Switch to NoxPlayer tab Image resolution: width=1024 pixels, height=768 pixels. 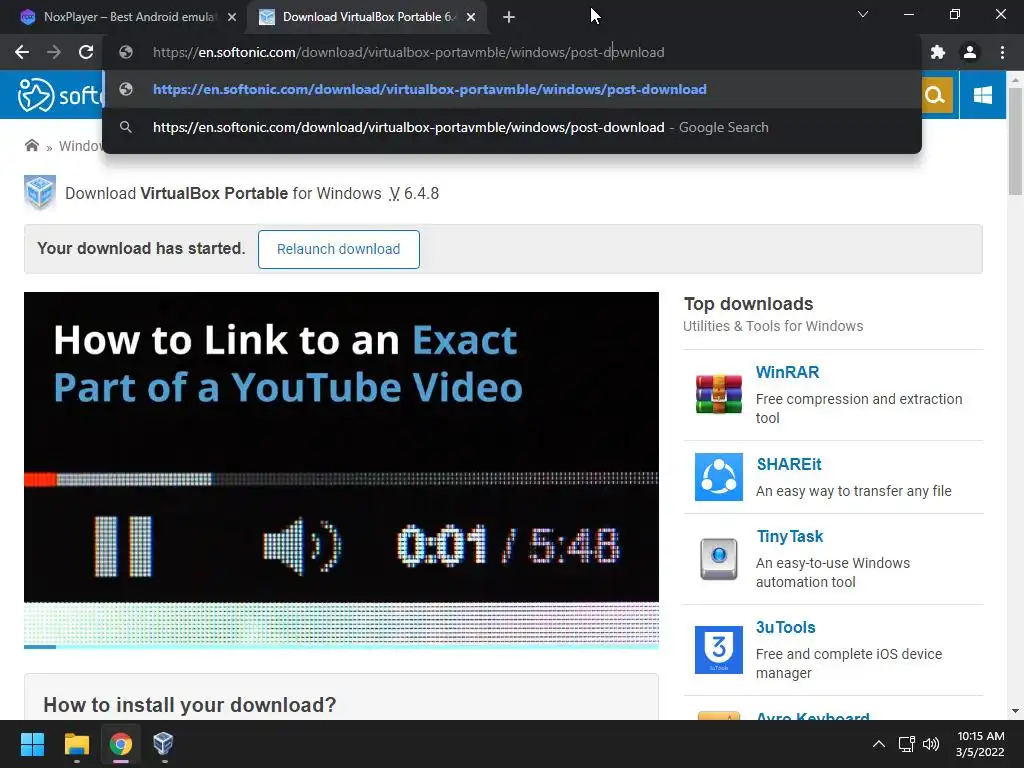128,17
